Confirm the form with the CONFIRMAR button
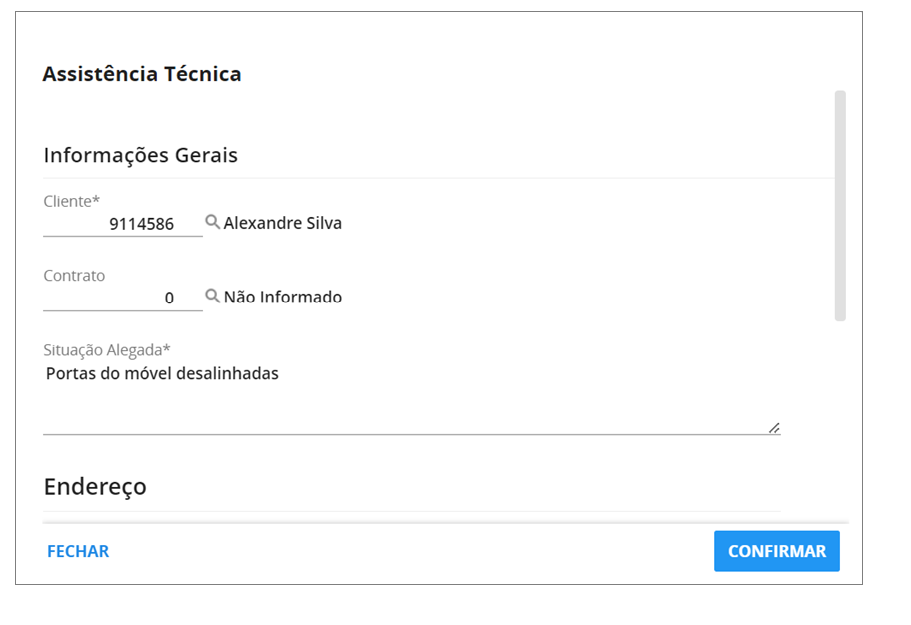 [x=777, y=551]
